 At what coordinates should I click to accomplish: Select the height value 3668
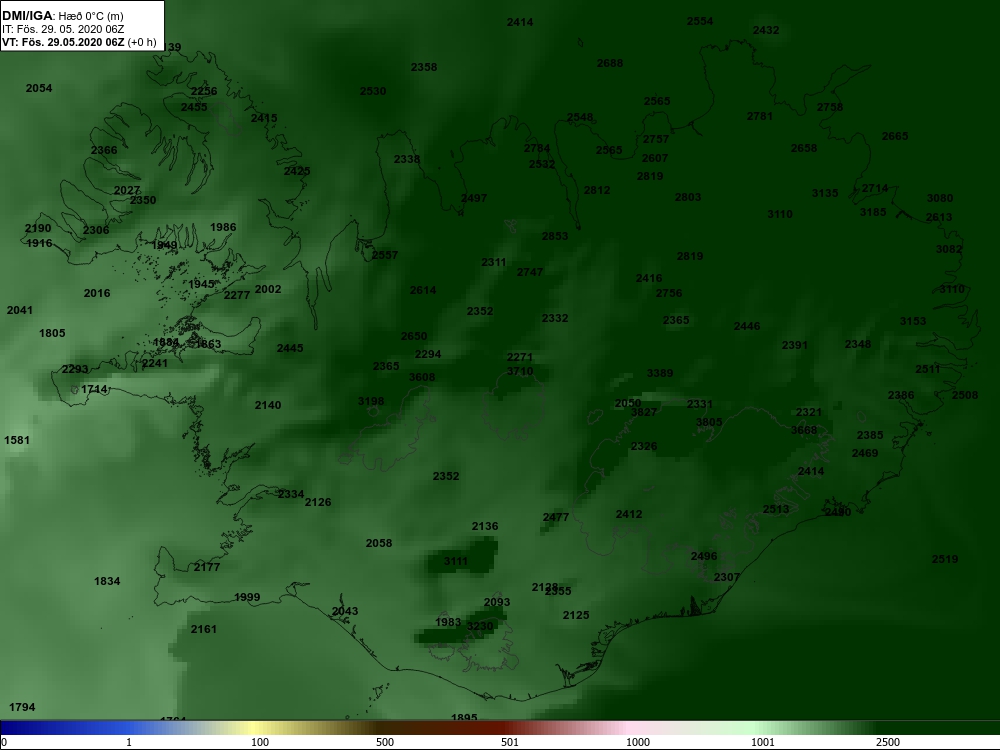tap(804, 430)
